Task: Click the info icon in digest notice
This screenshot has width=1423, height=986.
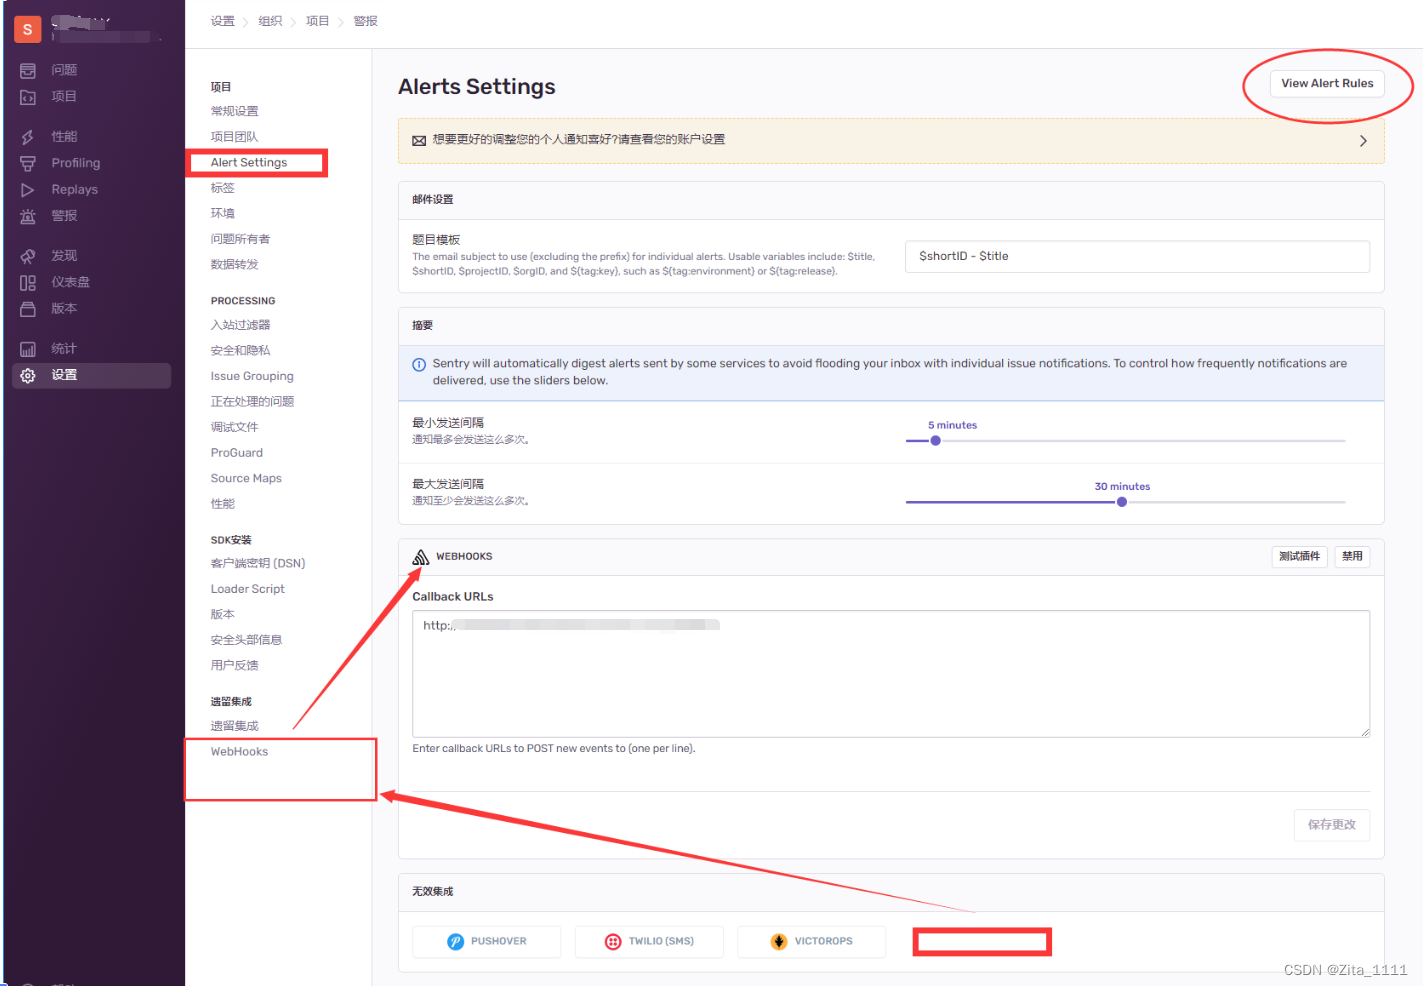Action: pos(419,364)
